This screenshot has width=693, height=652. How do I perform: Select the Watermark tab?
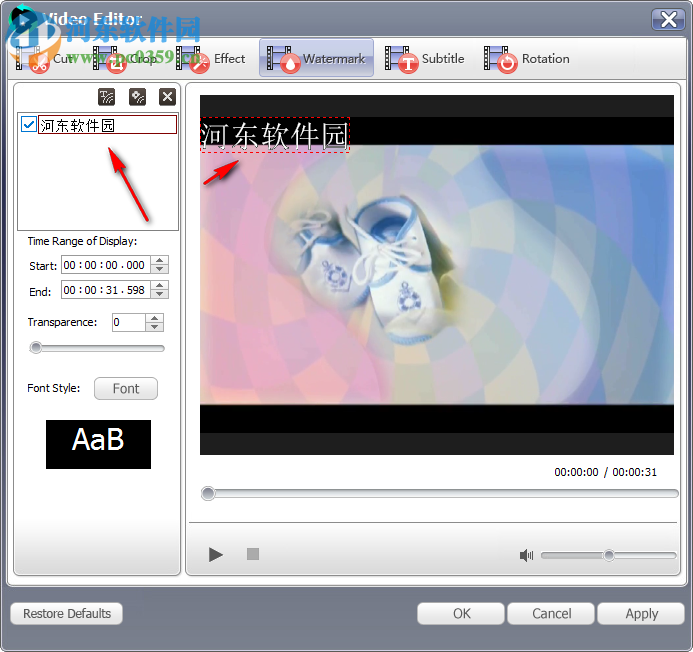click(316, 58)
